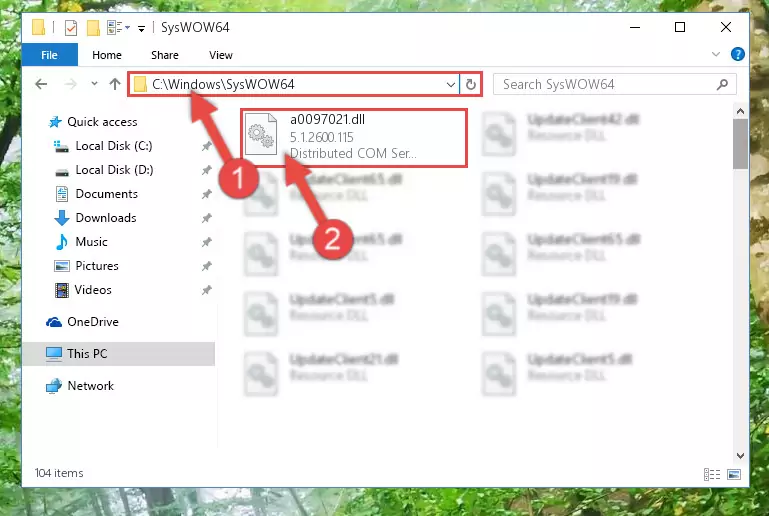
Task: Click the pin icon beside Pictures
Action: pos(206,266)
